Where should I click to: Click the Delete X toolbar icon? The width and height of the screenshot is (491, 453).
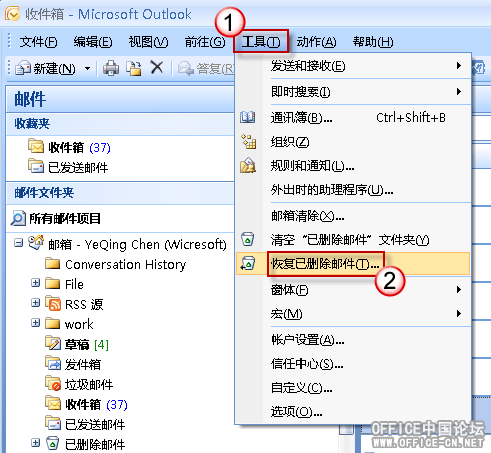[157, 68]
